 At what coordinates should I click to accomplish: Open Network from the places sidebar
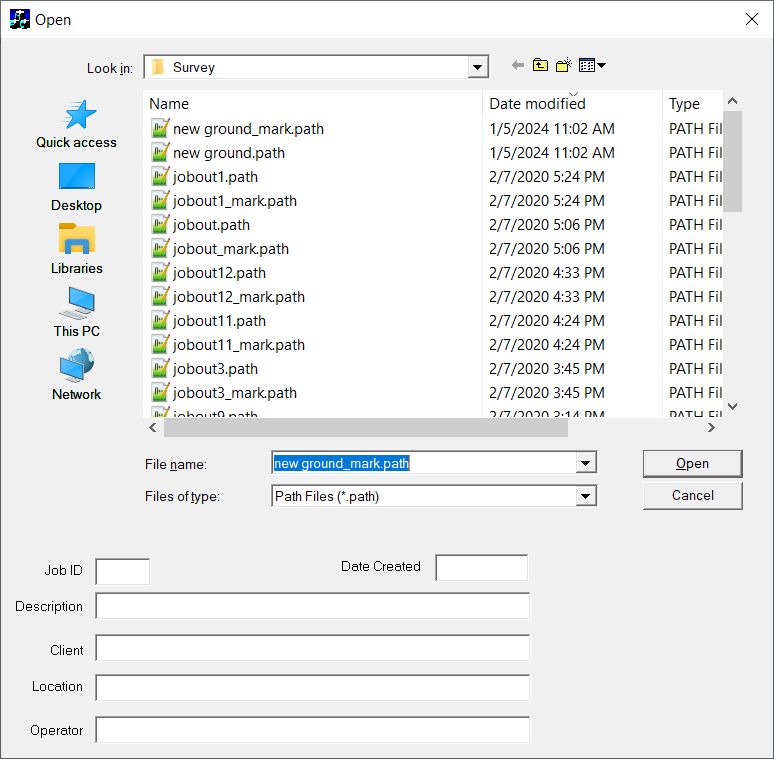(77, 376)
